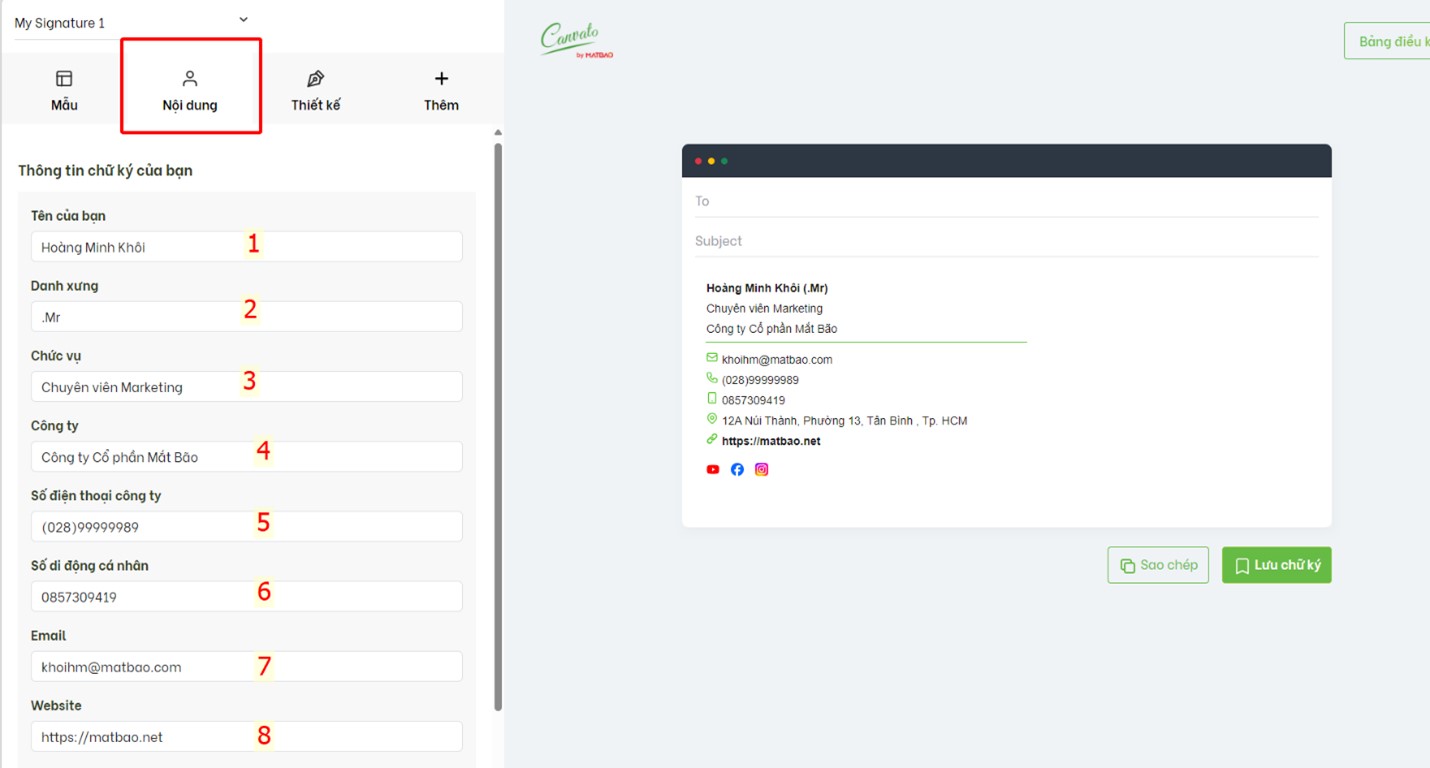Click the Canvato logo

(x=576, y=40)
